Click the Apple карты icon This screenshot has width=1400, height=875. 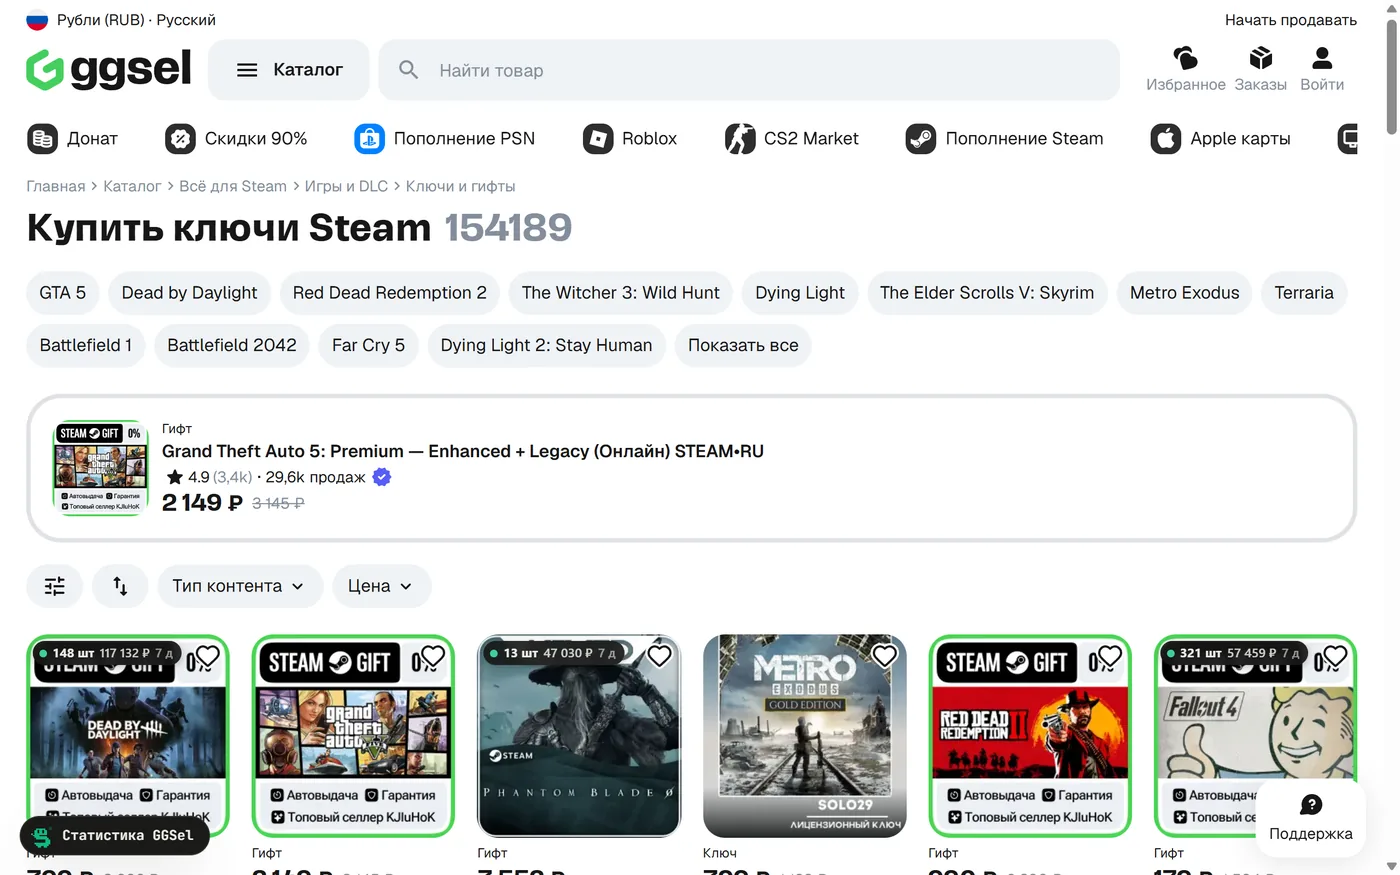[x=1166, y=139]
